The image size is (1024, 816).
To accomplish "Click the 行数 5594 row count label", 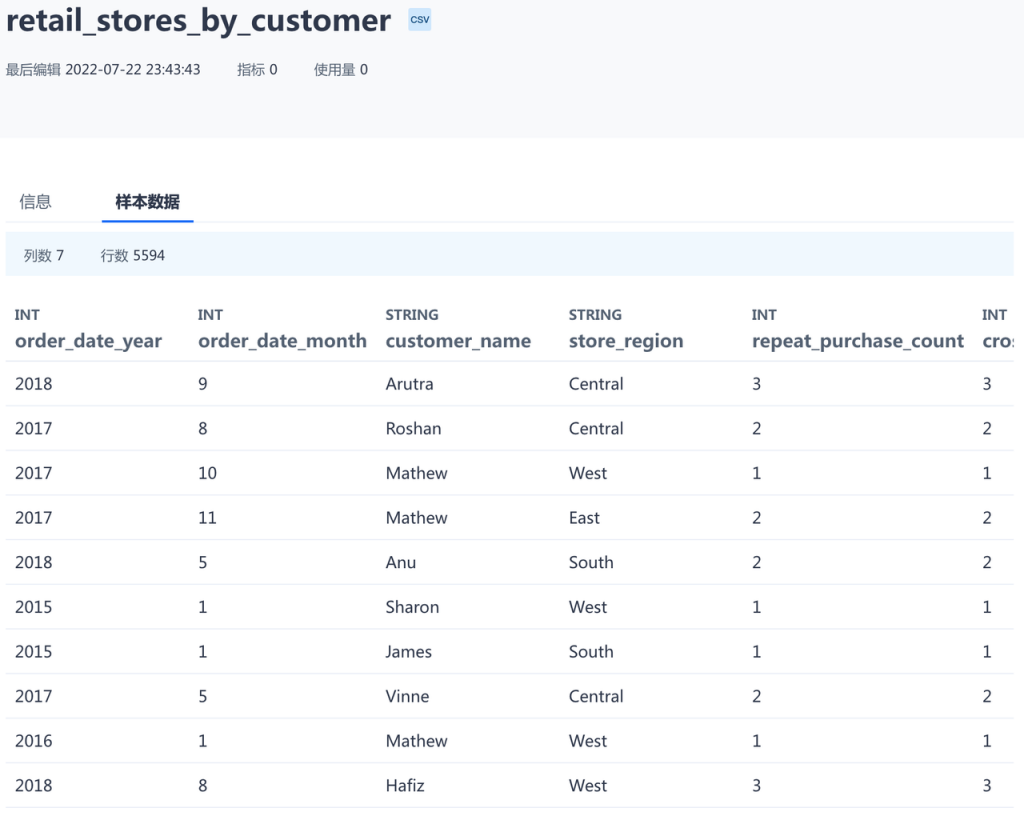I will point(133,256).
